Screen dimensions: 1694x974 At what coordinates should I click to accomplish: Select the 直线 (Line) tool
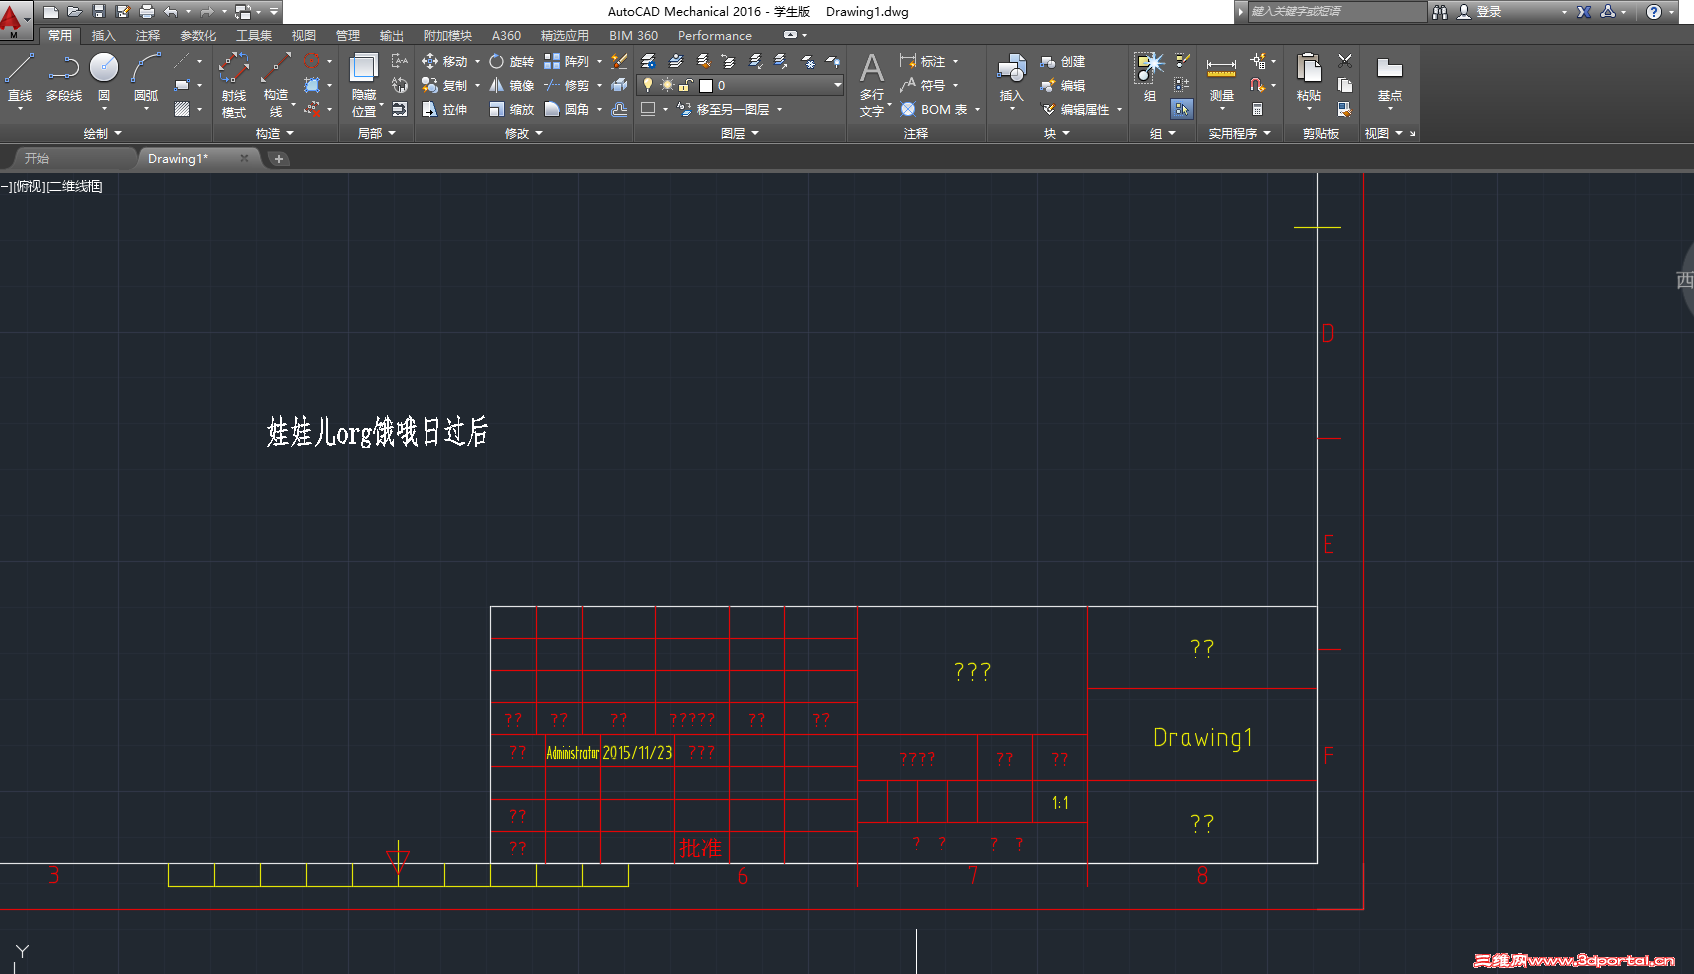click(x=20, y=77)
